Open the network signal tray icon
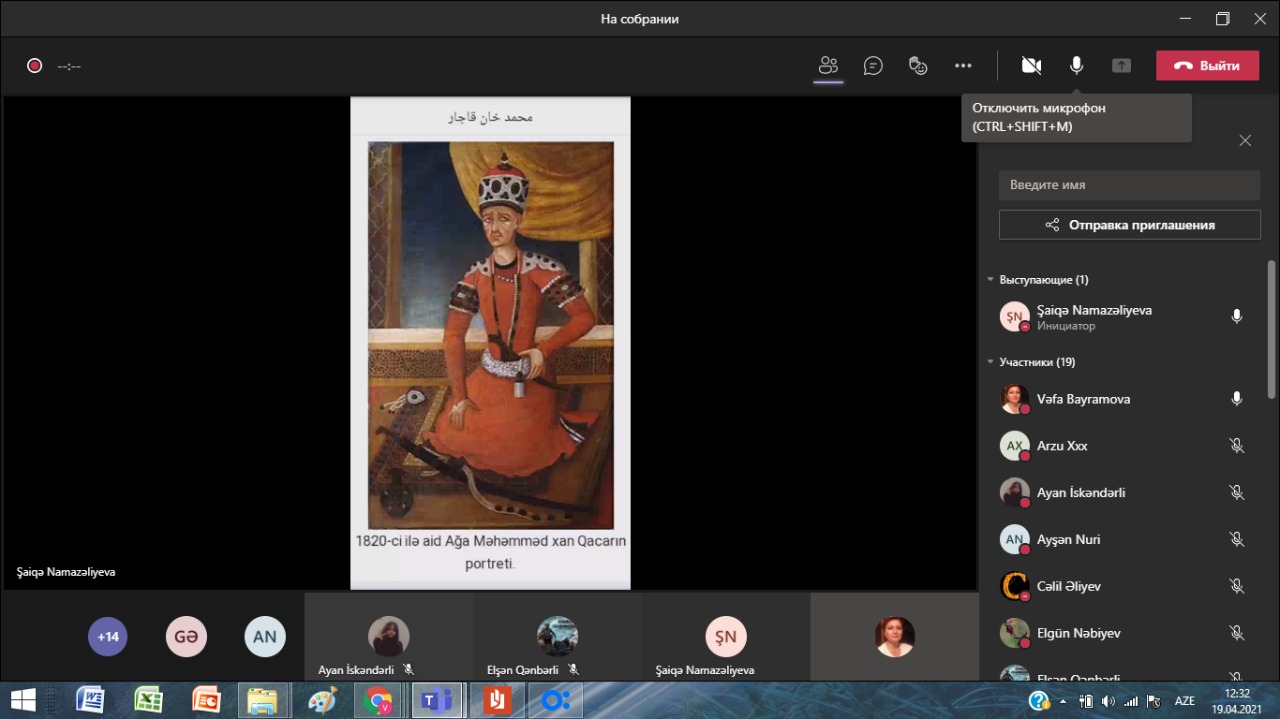 (1132, 700)
